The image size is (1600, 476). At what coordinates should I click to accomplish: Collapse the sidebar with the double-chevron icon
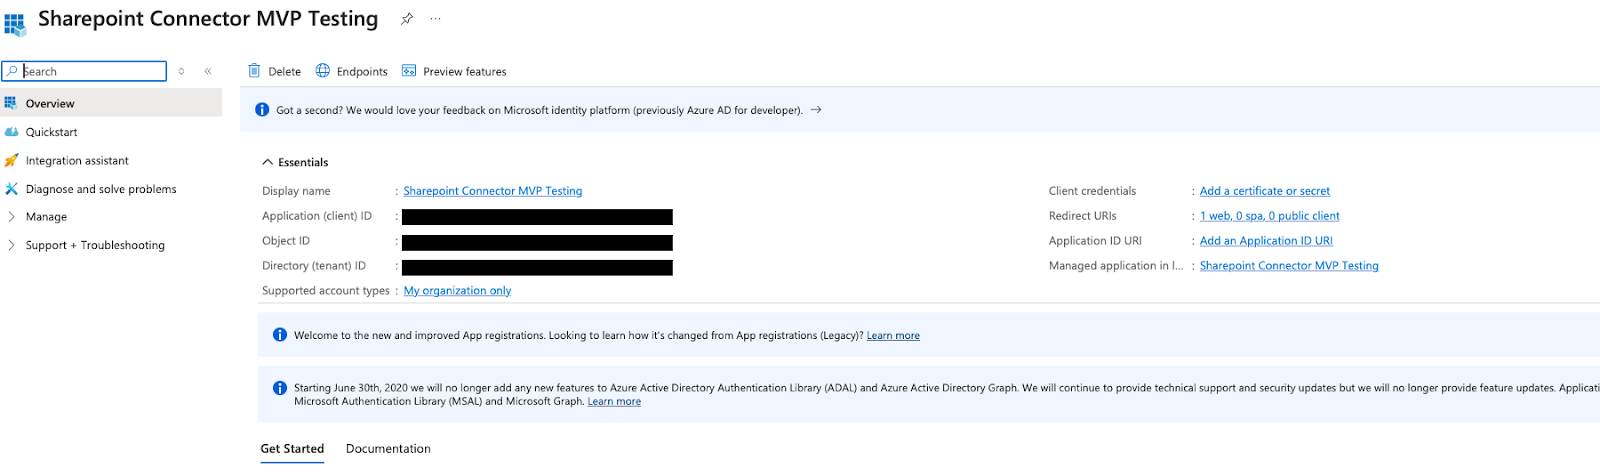click(208, 71)
